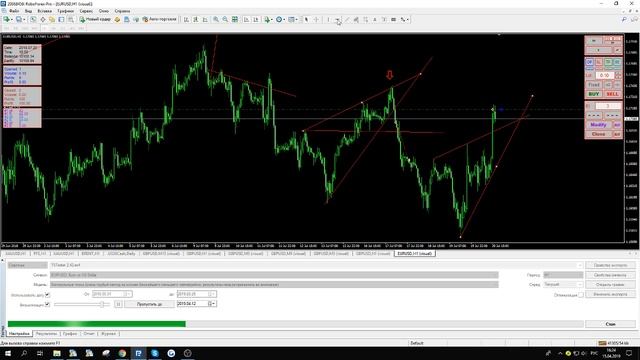Click the Свойства эксперта button

[x=610, y=265]
